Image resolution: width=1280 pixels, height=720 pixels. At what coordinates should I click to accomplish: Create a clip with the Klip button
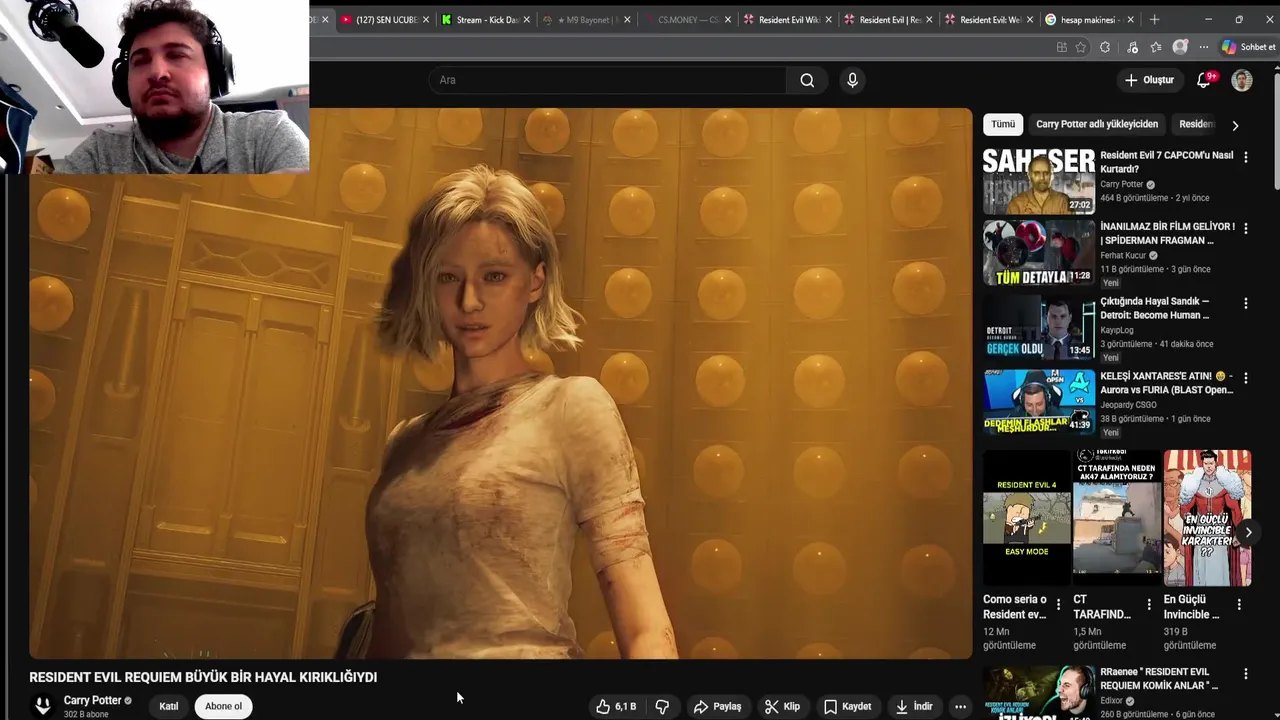coord(782,706)
